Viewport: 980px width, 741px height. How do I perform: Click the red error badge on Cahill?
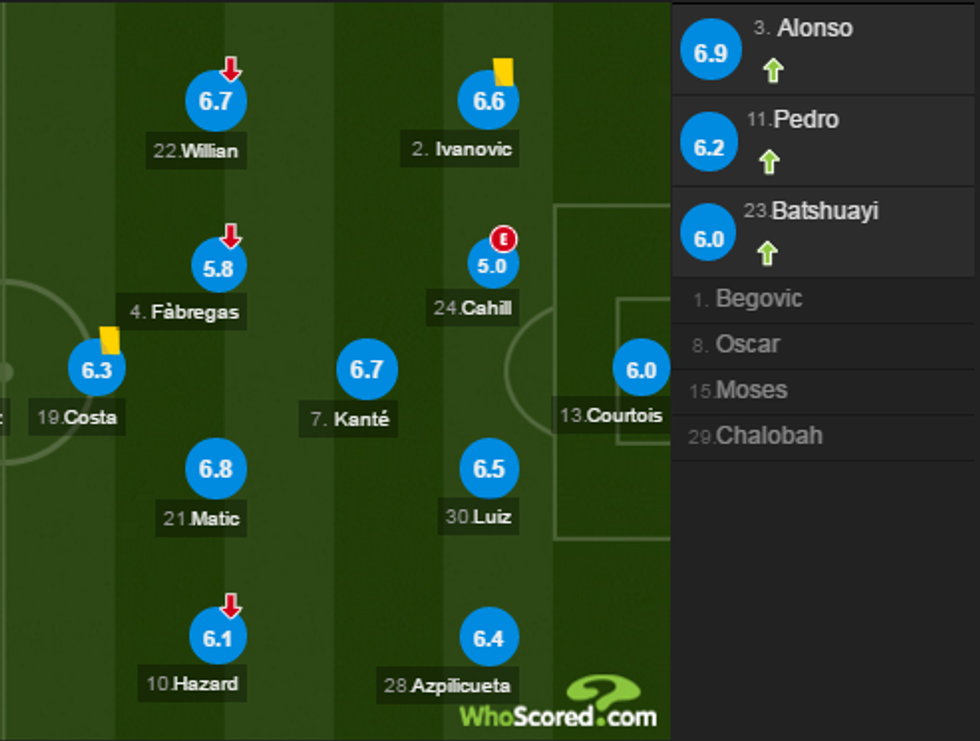click(506, 239)
